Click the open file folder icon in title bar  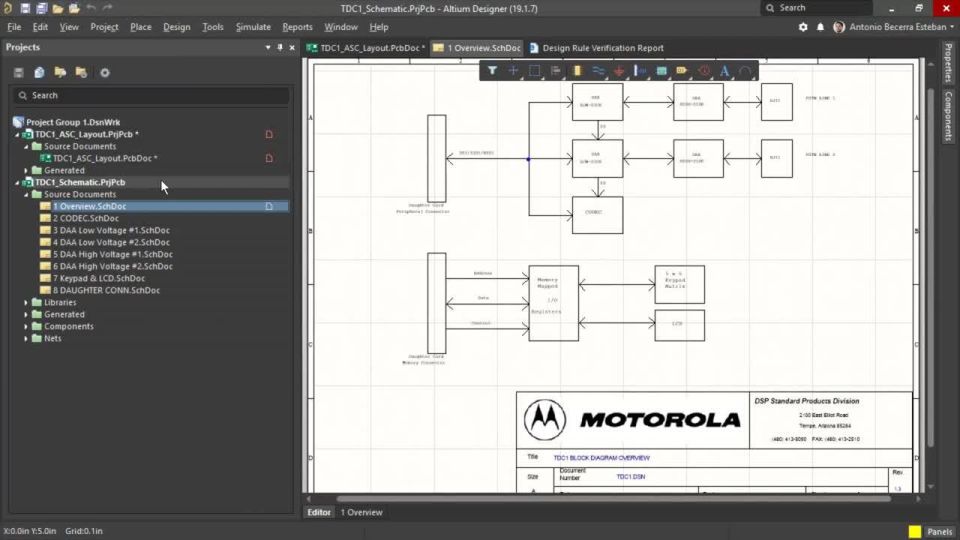[x=58, y=8]
